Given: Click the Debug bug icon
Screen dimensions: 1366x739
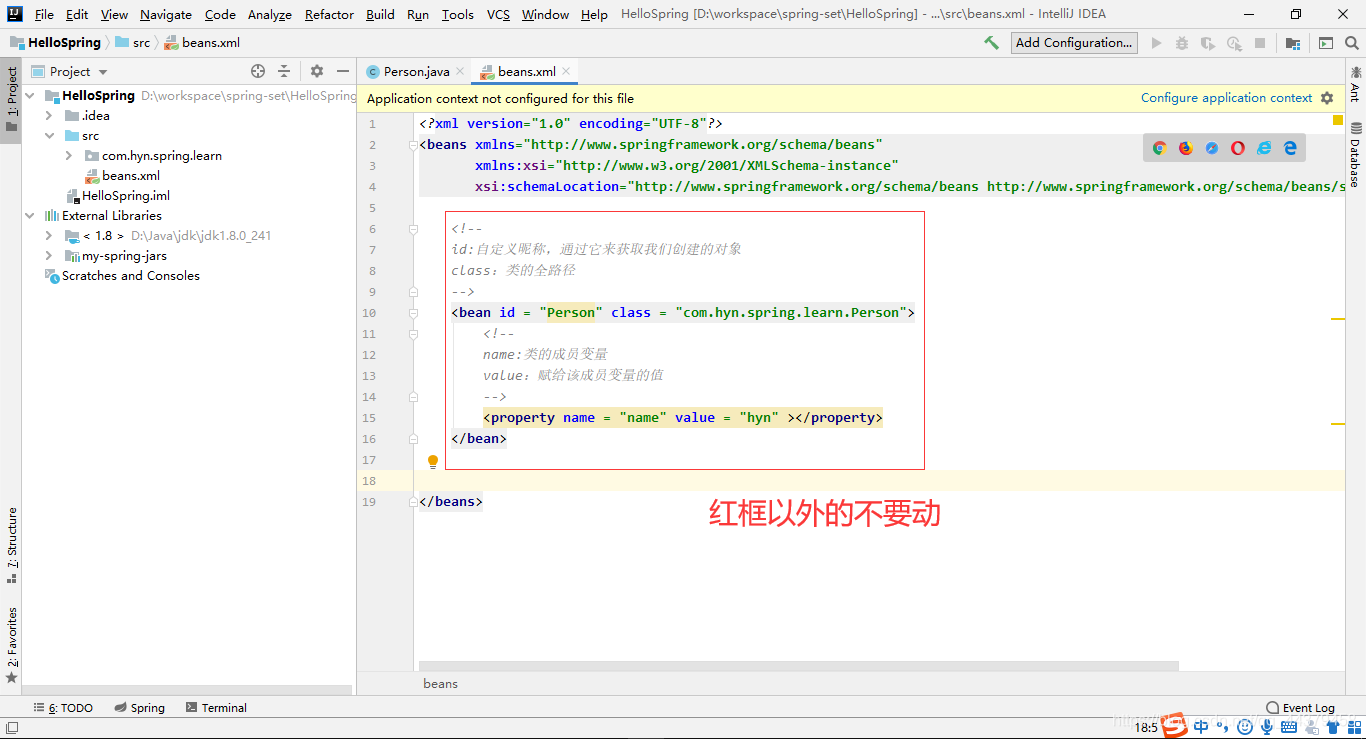Looking at the screenshot, I should (1182, 43).
